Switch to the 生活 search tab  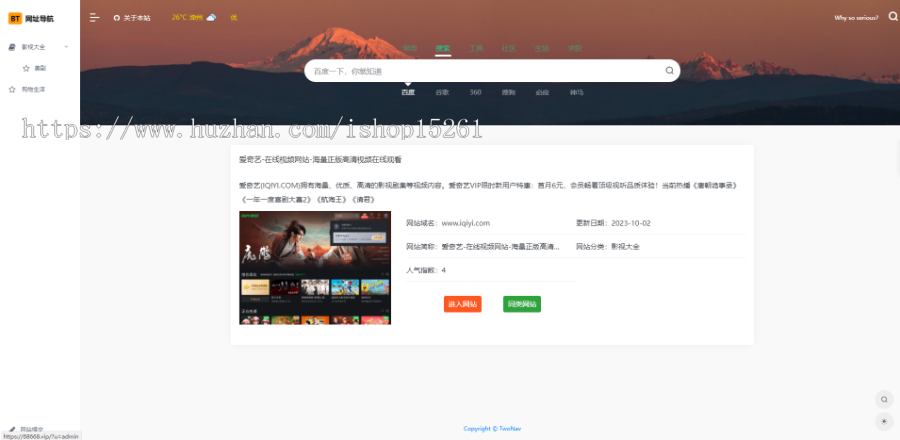(542, 49)
